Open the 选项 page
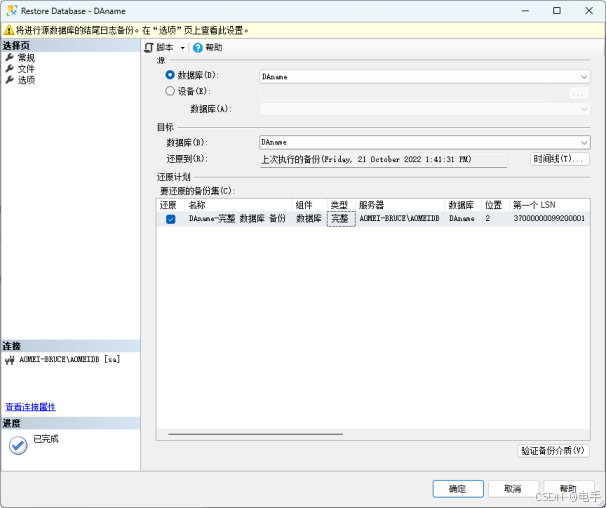The width and height of the screenshot is (607, 508). pyautogui.click(x=25, y=80)
